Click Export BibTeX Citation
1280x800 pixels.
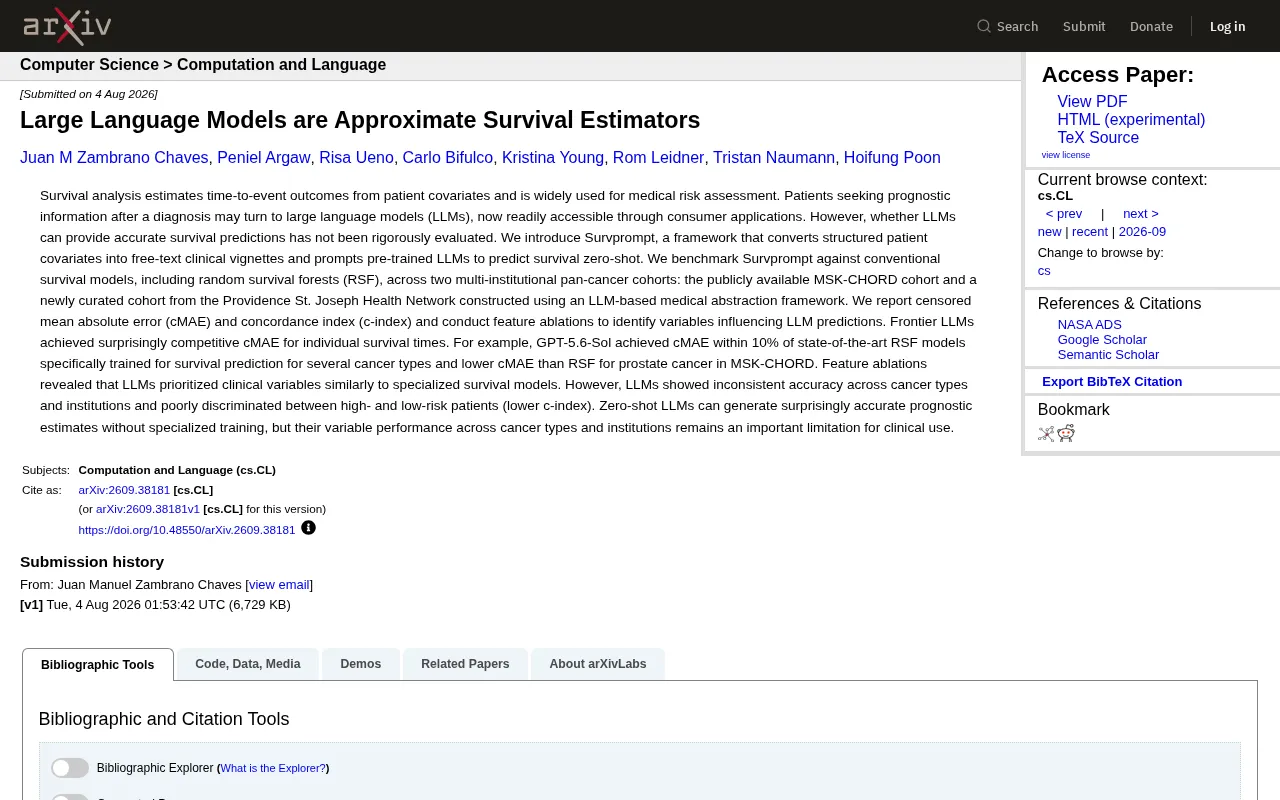[1112, 382]
